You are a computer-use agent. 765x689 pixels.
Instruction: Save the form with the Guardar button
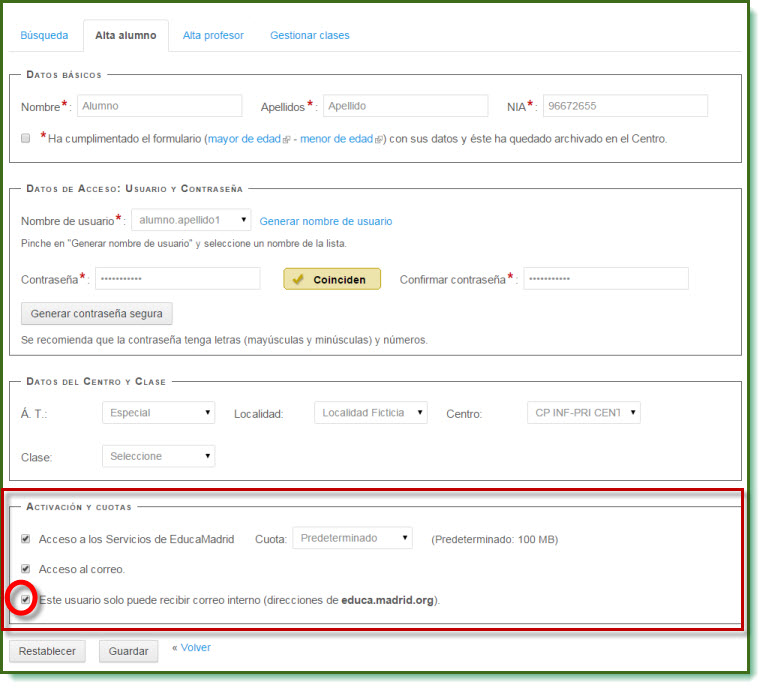pyautogui.click(x=129, y=651)
